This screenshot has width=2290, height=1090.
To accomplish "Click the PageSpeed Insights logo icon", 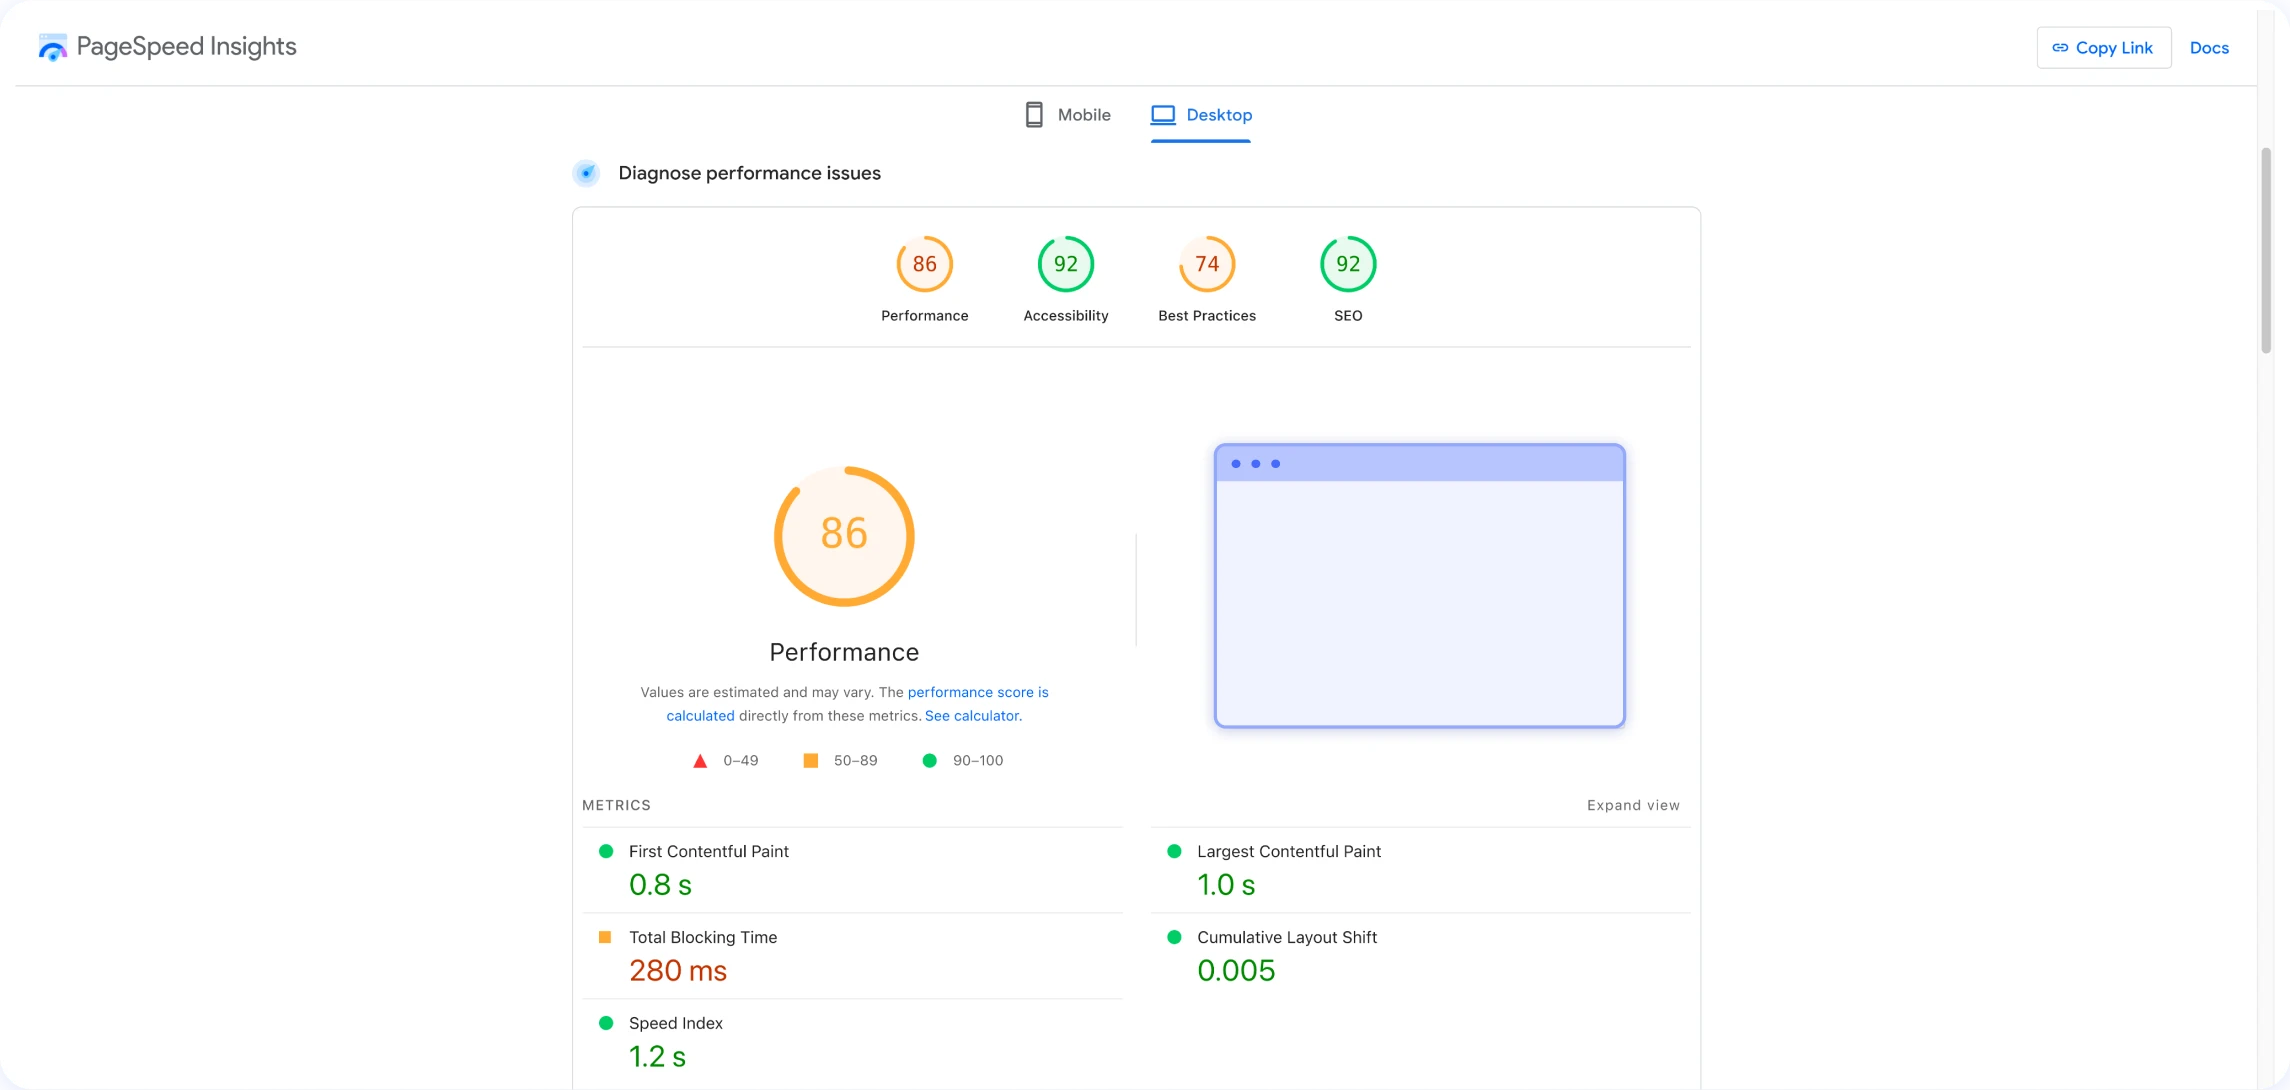I will [52, 47].
